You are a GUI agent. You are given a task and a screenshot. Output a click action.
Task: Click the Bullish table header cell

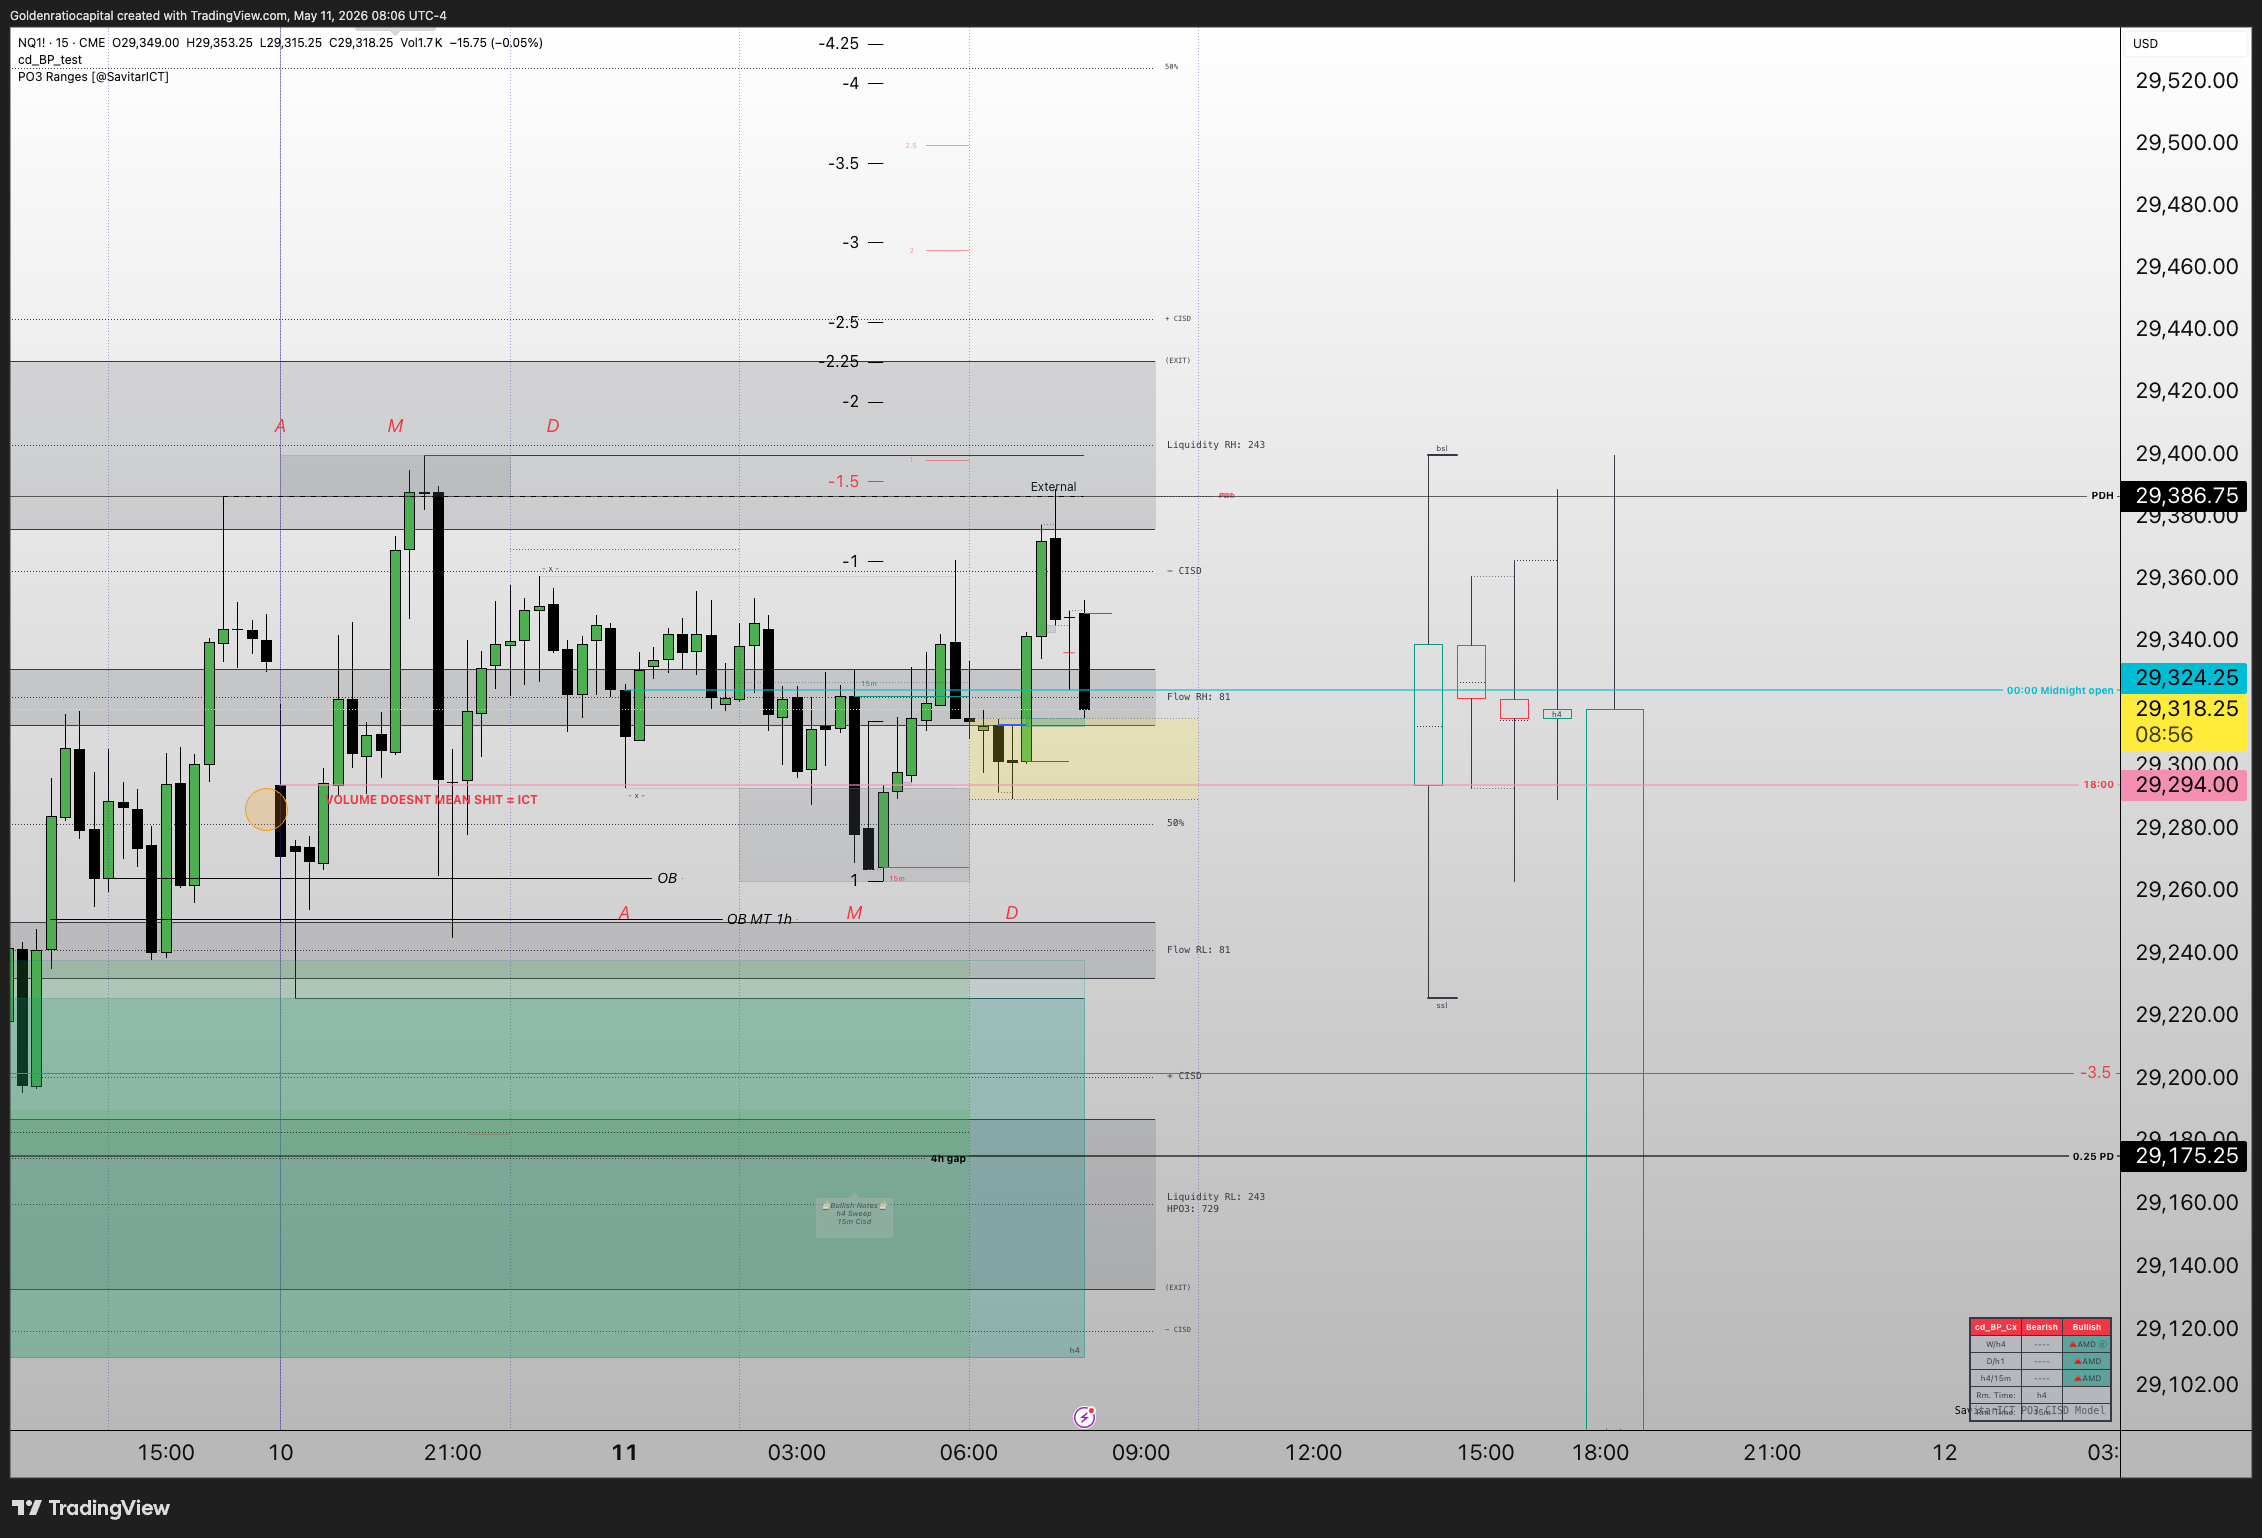point(2087,1328)
